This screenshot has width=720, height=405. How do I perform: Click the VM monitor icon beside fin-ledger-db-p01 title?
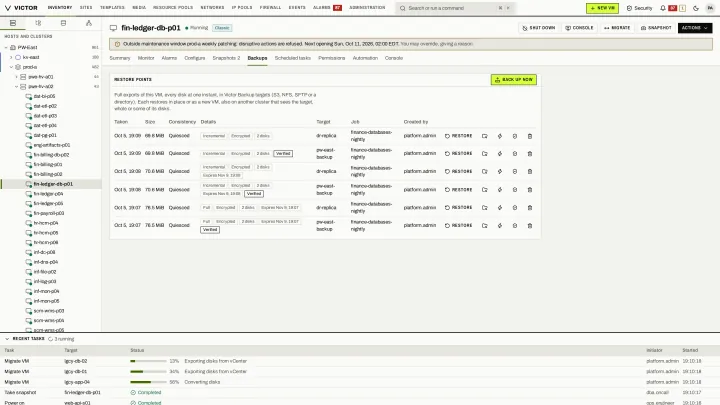[113, 28]
